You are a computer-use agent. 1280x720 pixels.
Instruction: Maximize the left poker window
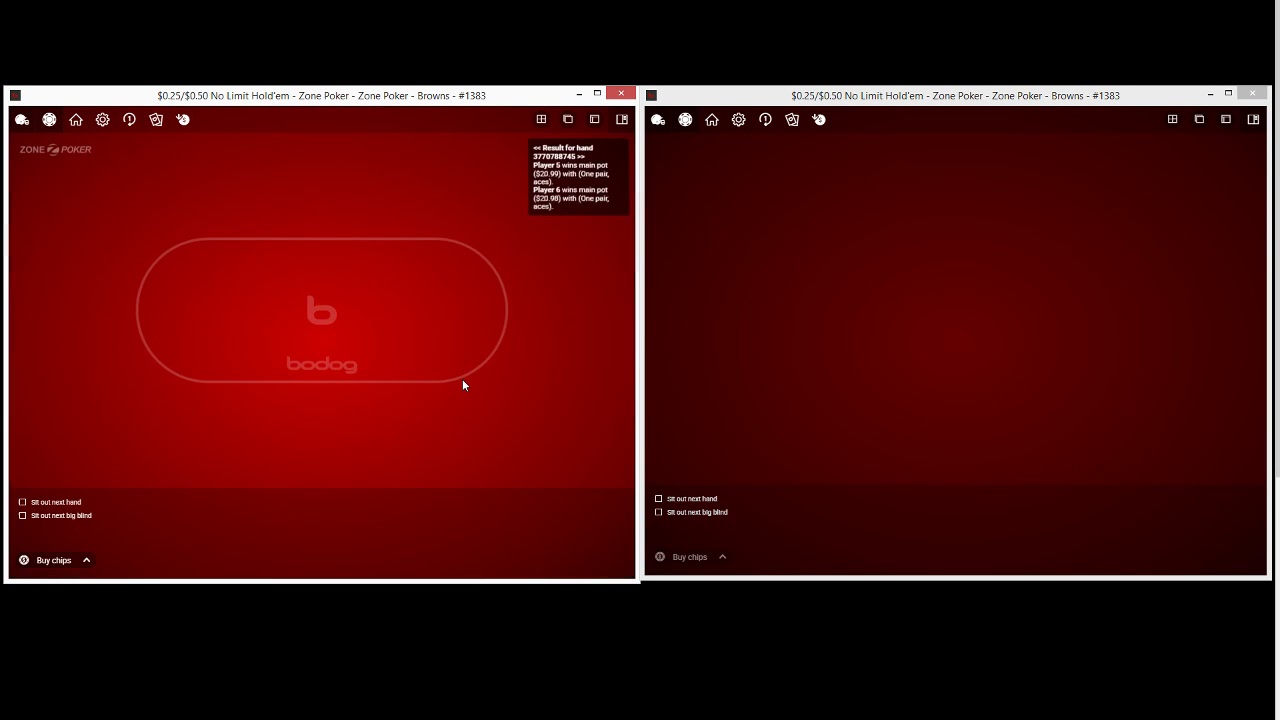click(597, 94)
